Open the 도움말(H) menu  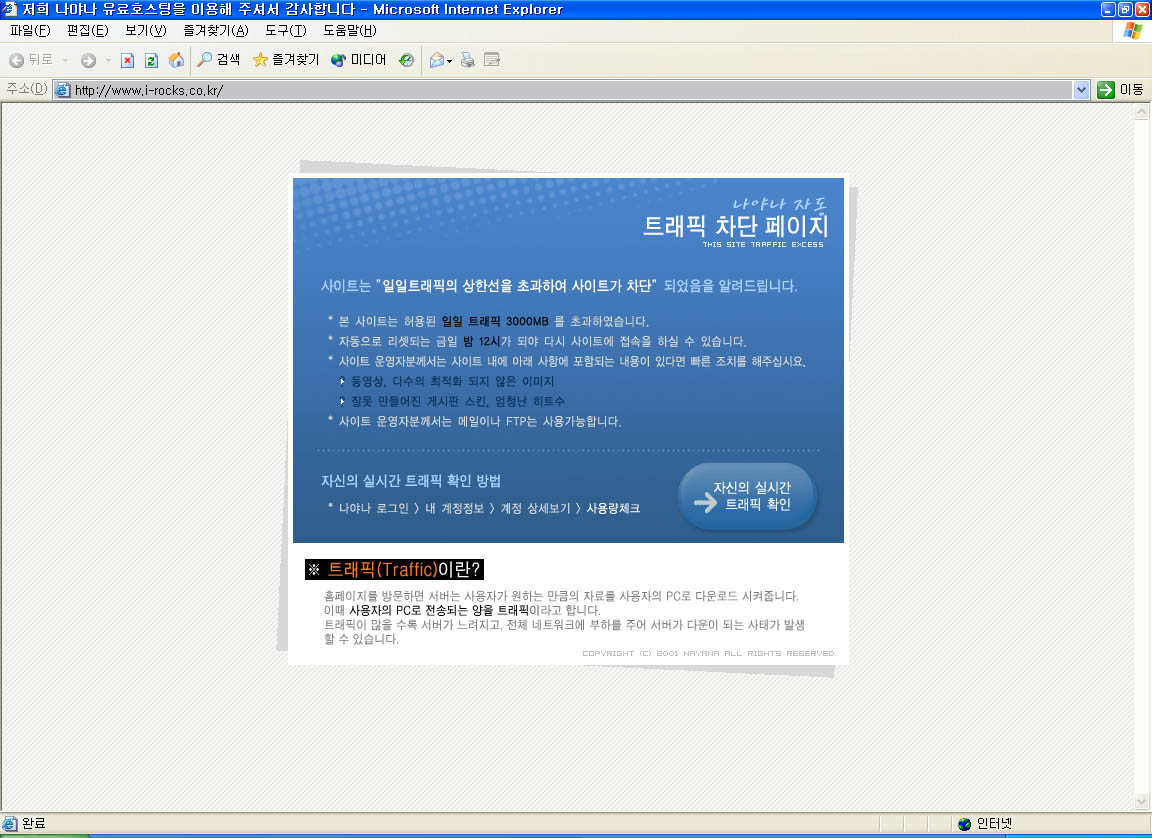350,30
